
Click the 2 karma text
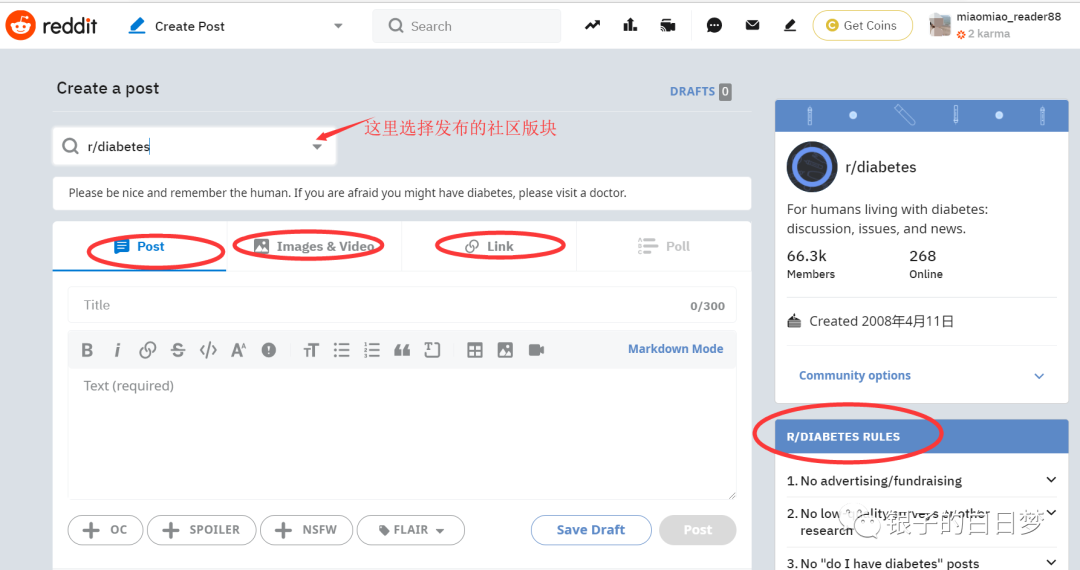pos(988,34)
